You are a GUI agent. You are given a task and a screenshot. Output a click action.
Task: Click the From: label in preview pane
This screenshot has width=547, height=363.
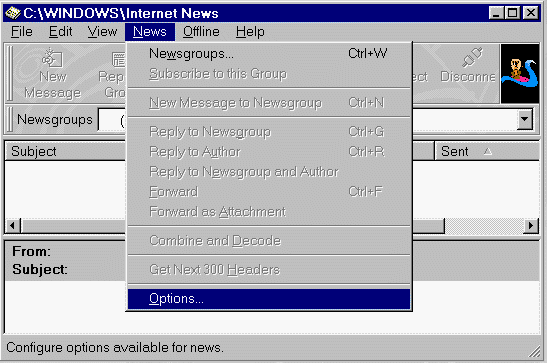31,251
